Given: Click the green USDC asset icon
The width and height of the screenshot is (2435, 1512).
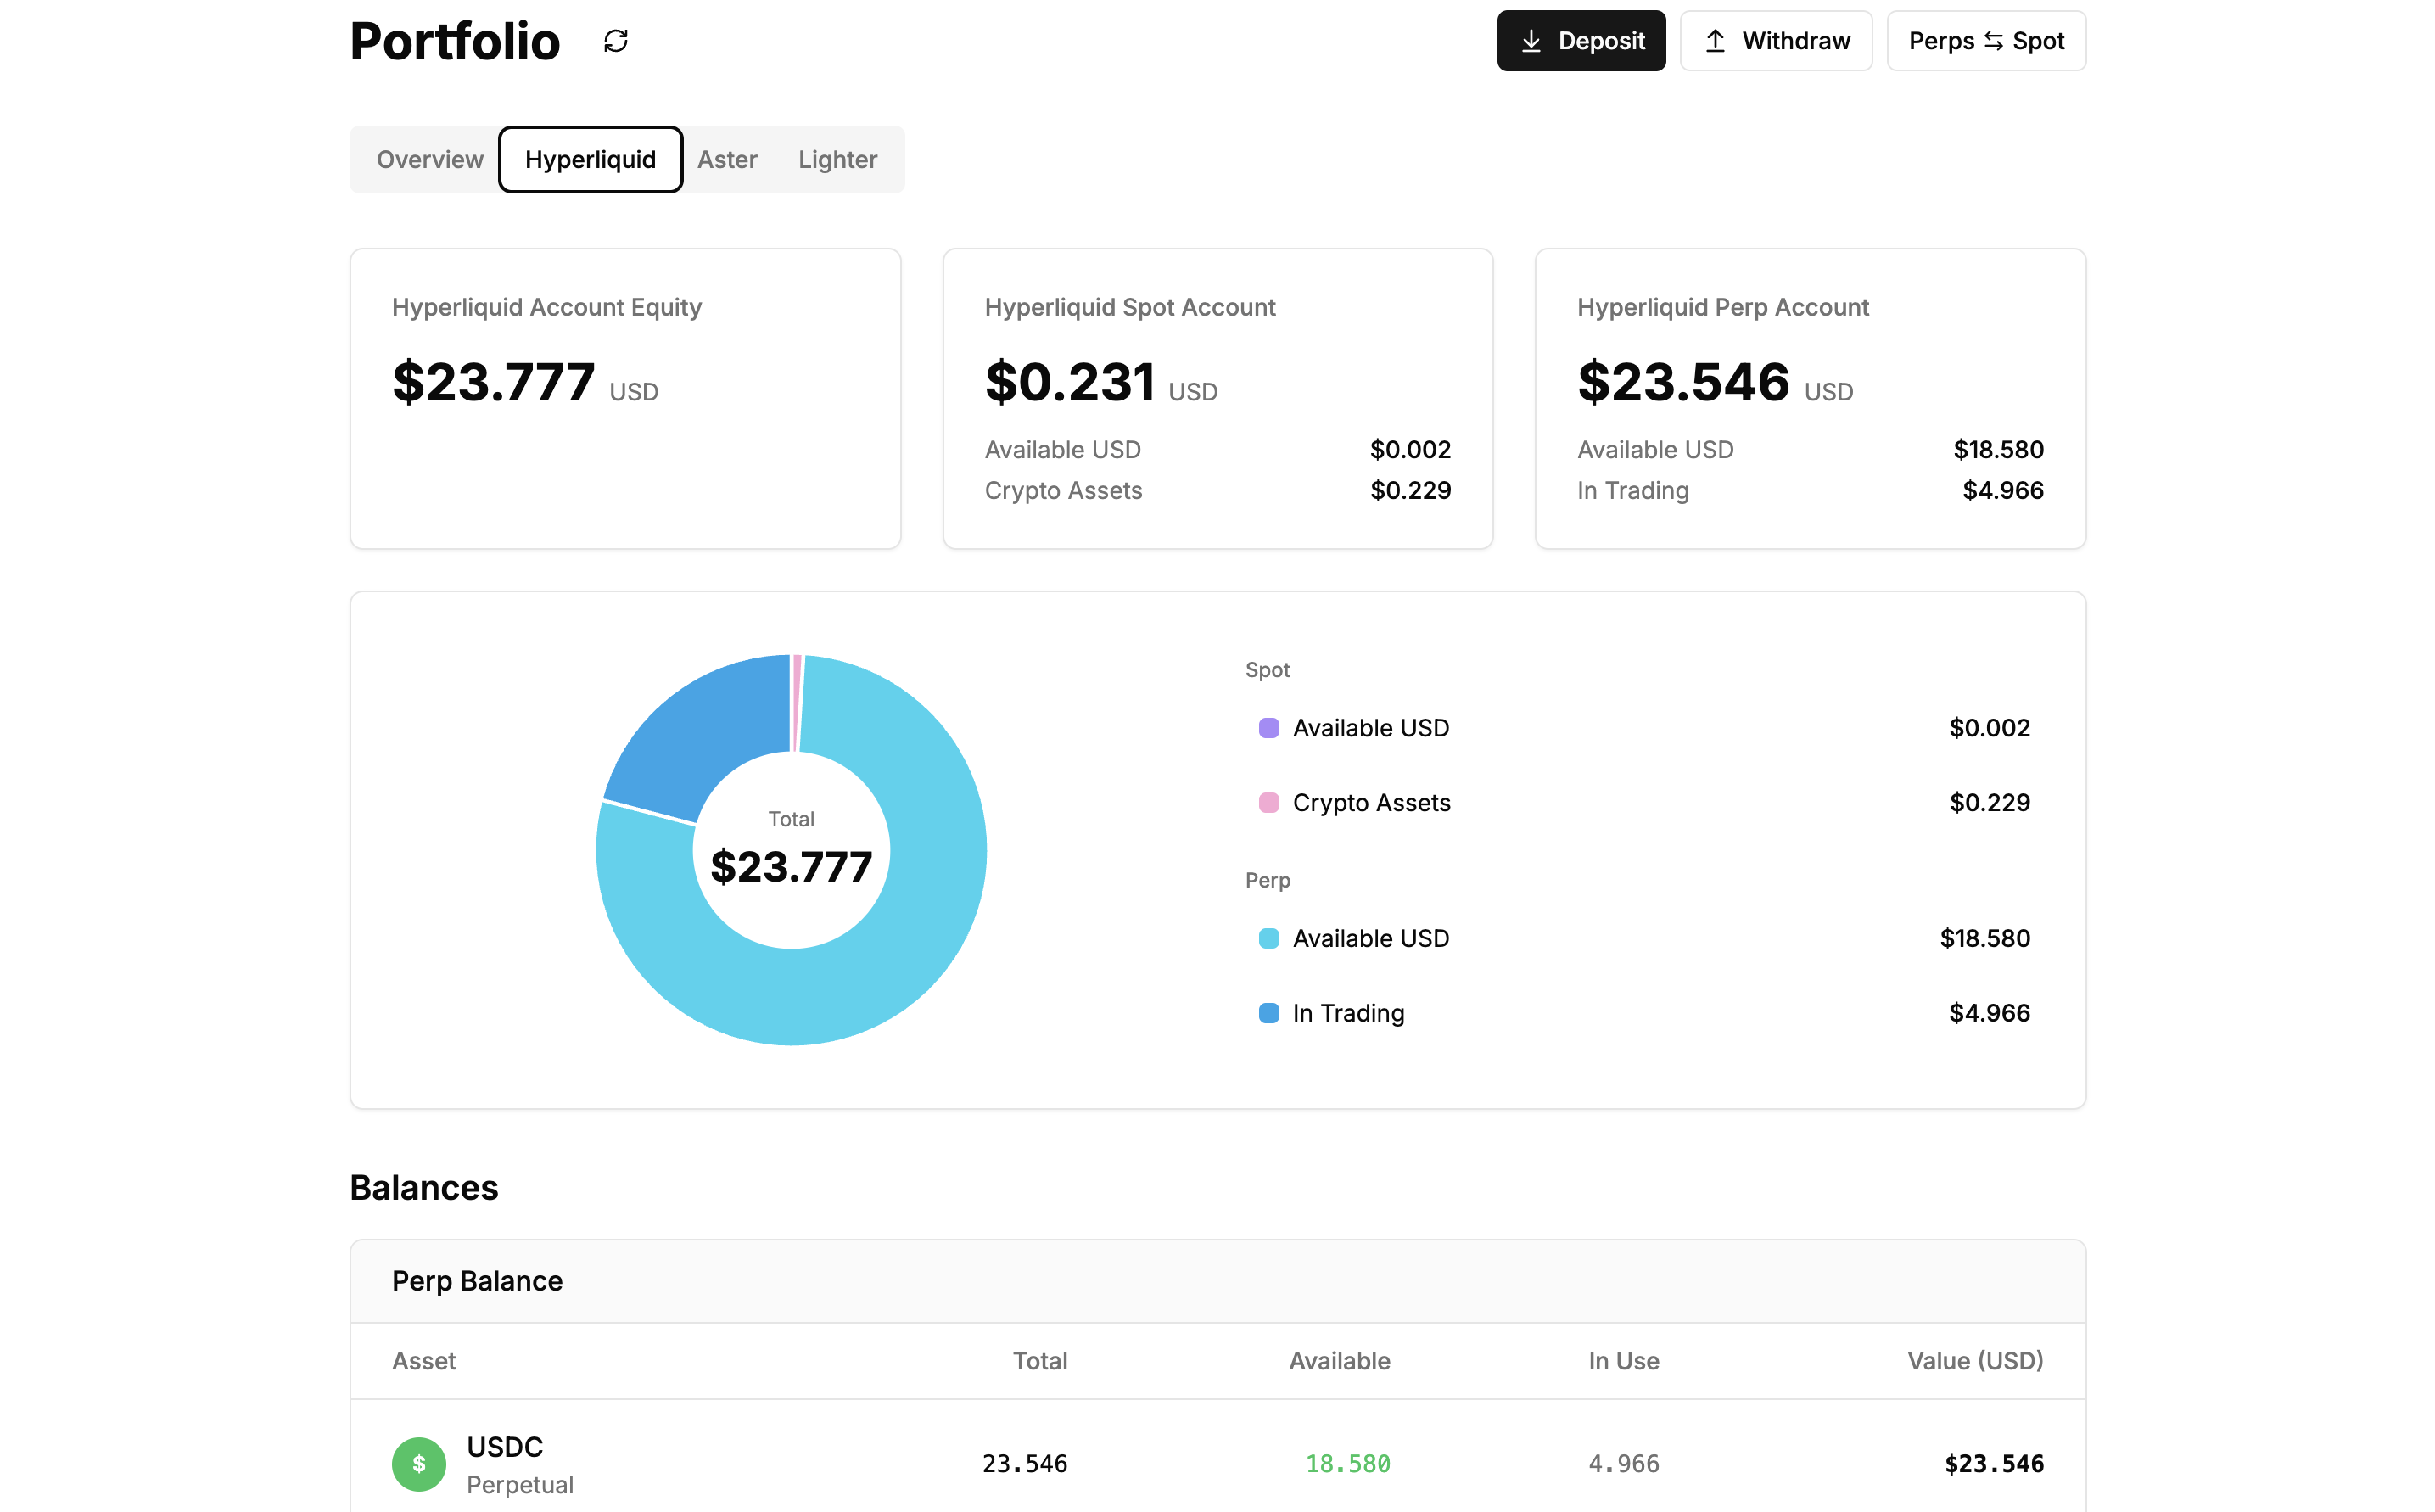Looking at the screenshot, I should [x=418, y=1463].
